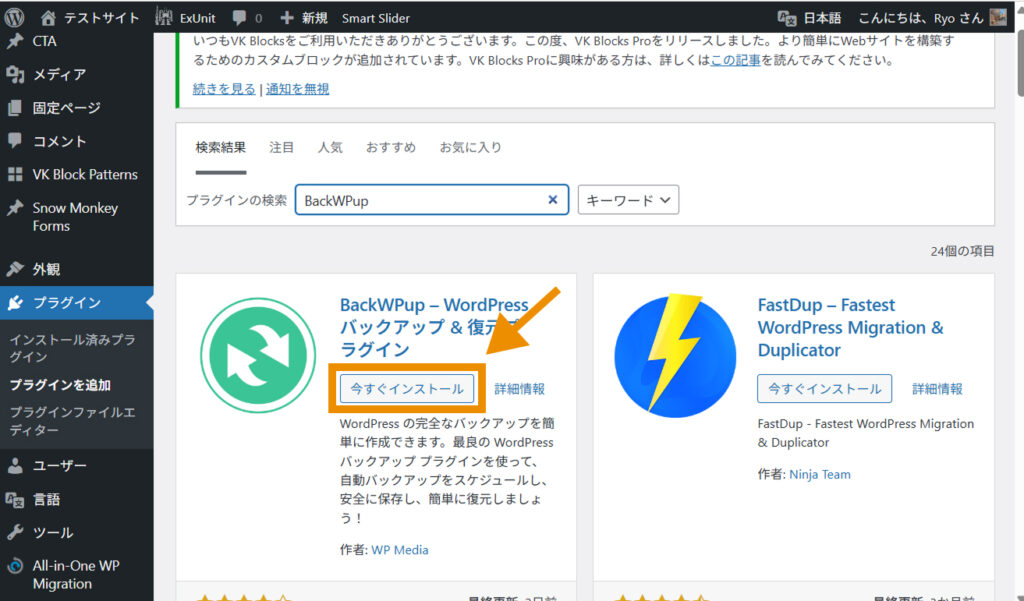This screenshot has width=1024, height=601.
Task: Expand the キーワード search type dropdown
Action: (x=628, y=200)
